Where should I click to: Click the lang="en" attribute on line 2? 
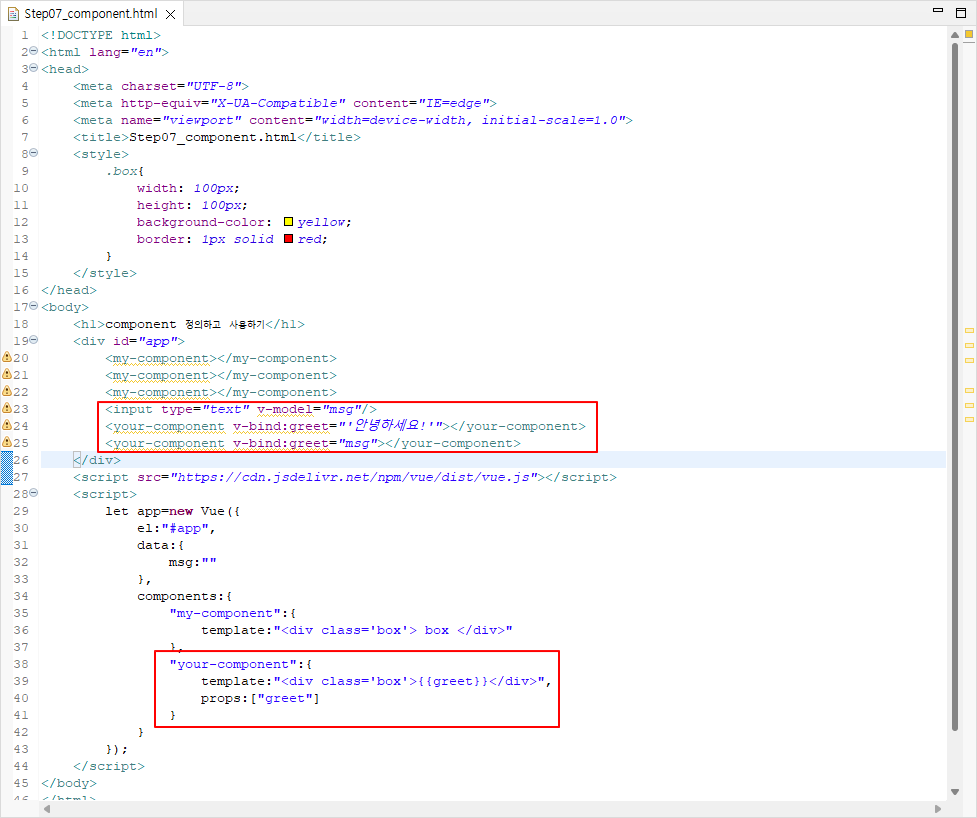(x=125, y=52)
